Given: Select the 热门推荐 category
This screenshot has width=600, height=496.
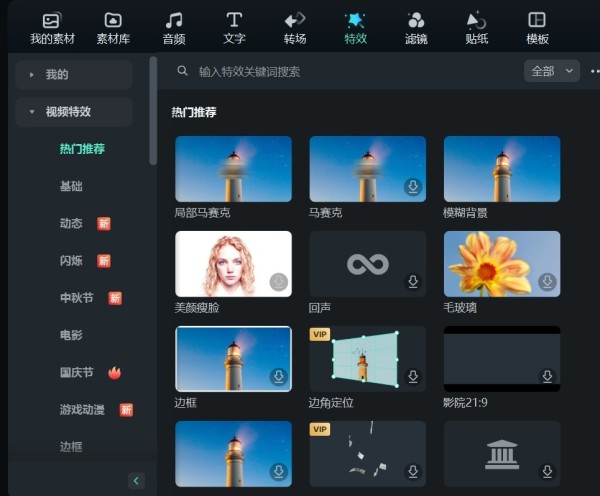Looking at the screenshot, I should (82, 148).
